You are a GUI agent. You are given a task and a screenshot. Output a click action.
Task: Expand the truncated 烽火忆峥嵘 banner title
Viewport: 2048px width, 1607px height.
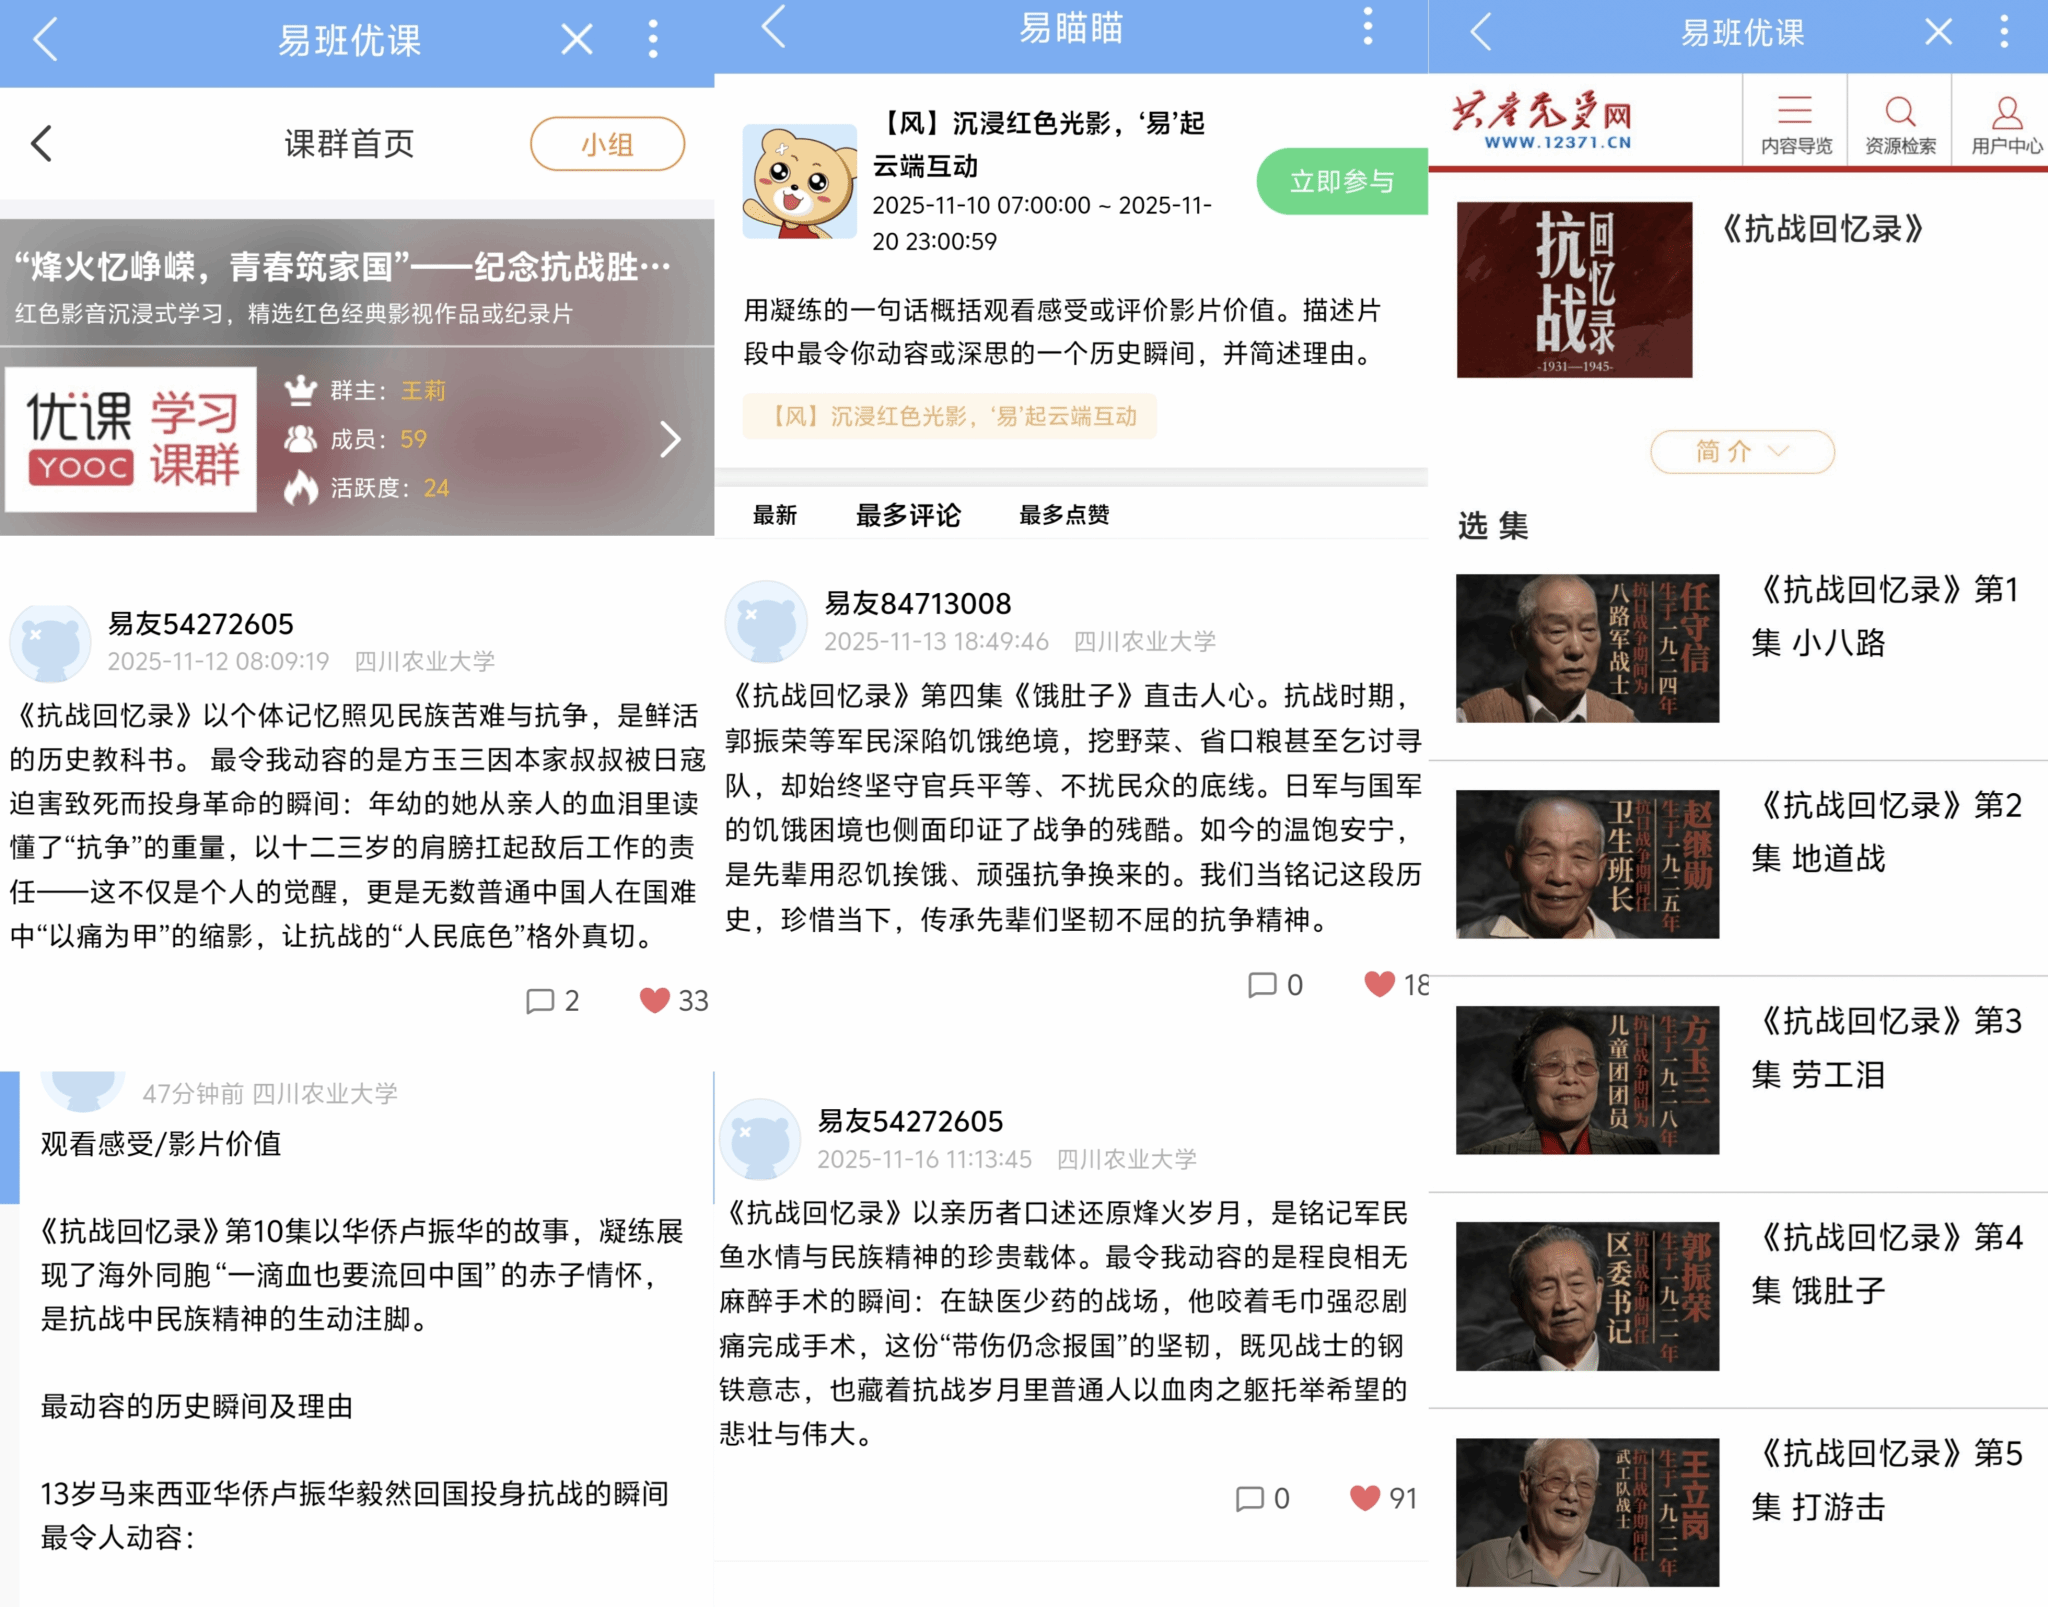click(342, 267)
